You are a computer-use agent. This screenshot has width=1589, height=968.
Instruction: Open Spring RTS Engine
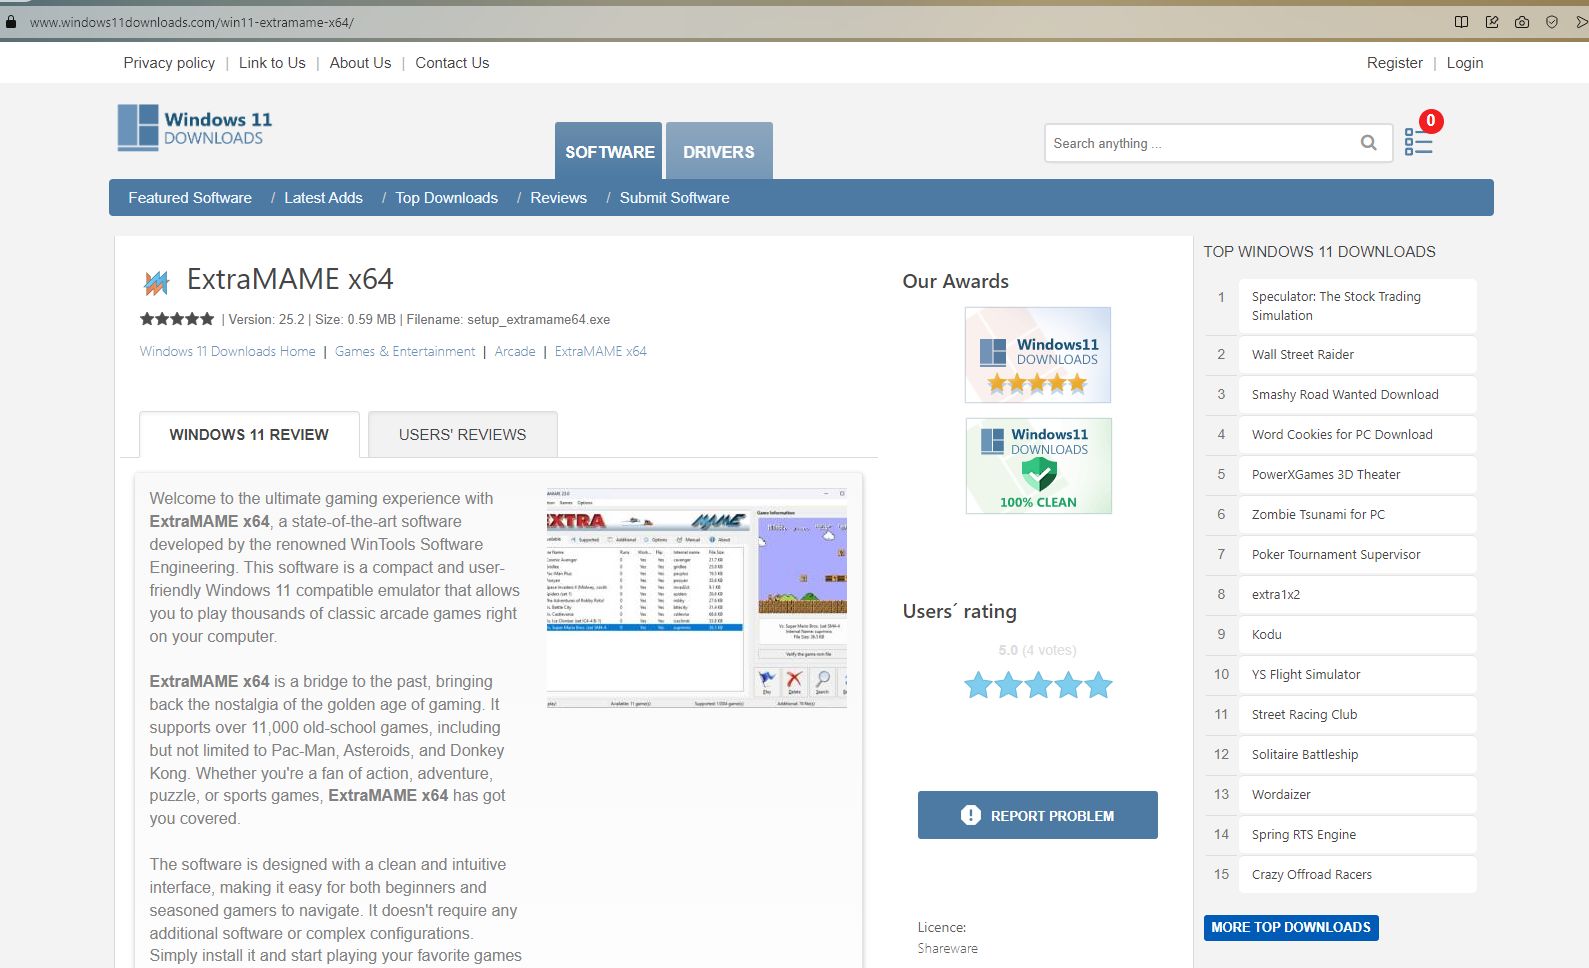click(1357, 834)
